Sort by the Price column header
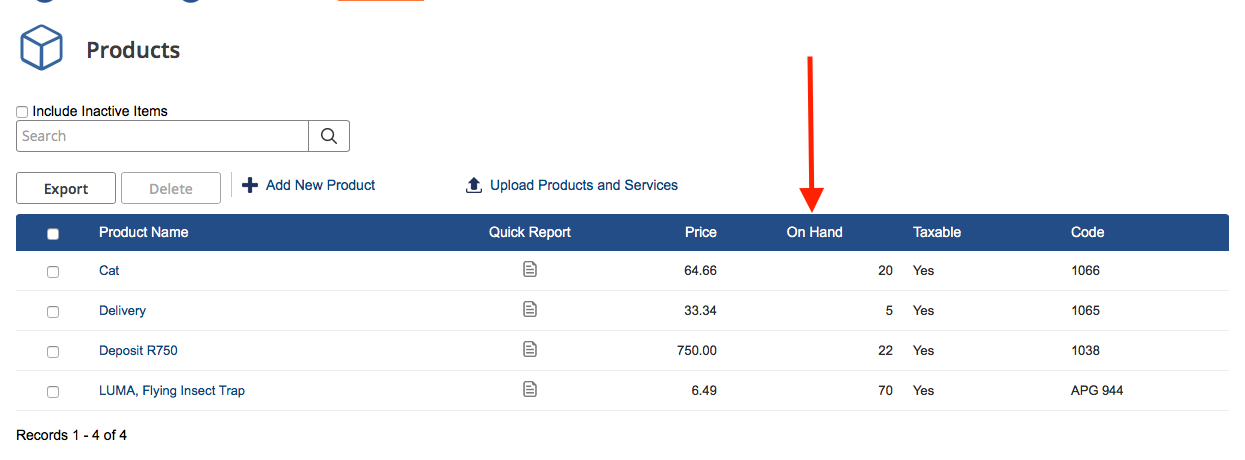The height and width of the screenshot is (460, 1245). (700, 232)
